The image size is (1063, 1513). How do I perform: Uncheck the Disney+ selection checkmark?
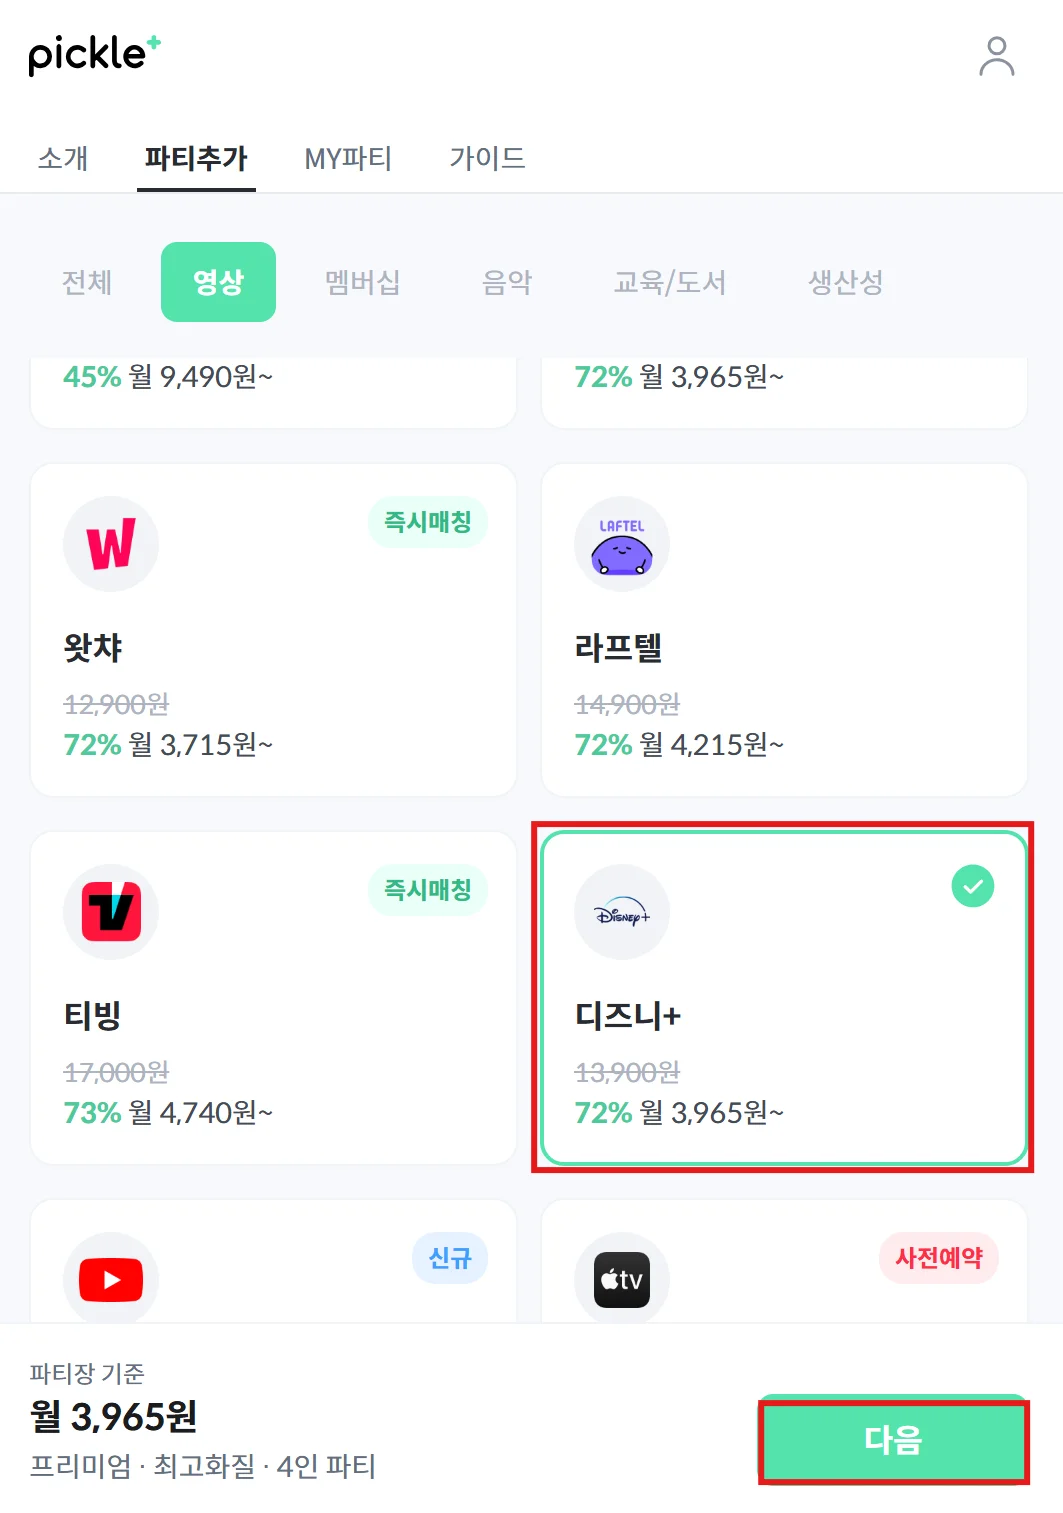tap(972, 886)
